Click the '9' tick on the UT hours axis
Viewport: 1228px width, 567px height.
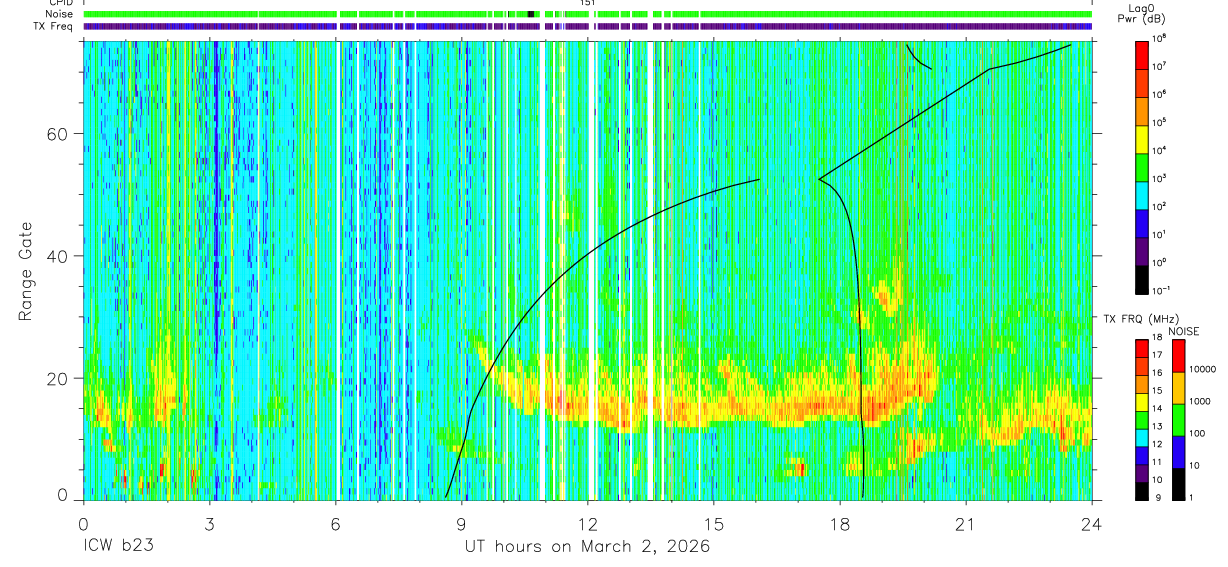click(x=461, y=523)
